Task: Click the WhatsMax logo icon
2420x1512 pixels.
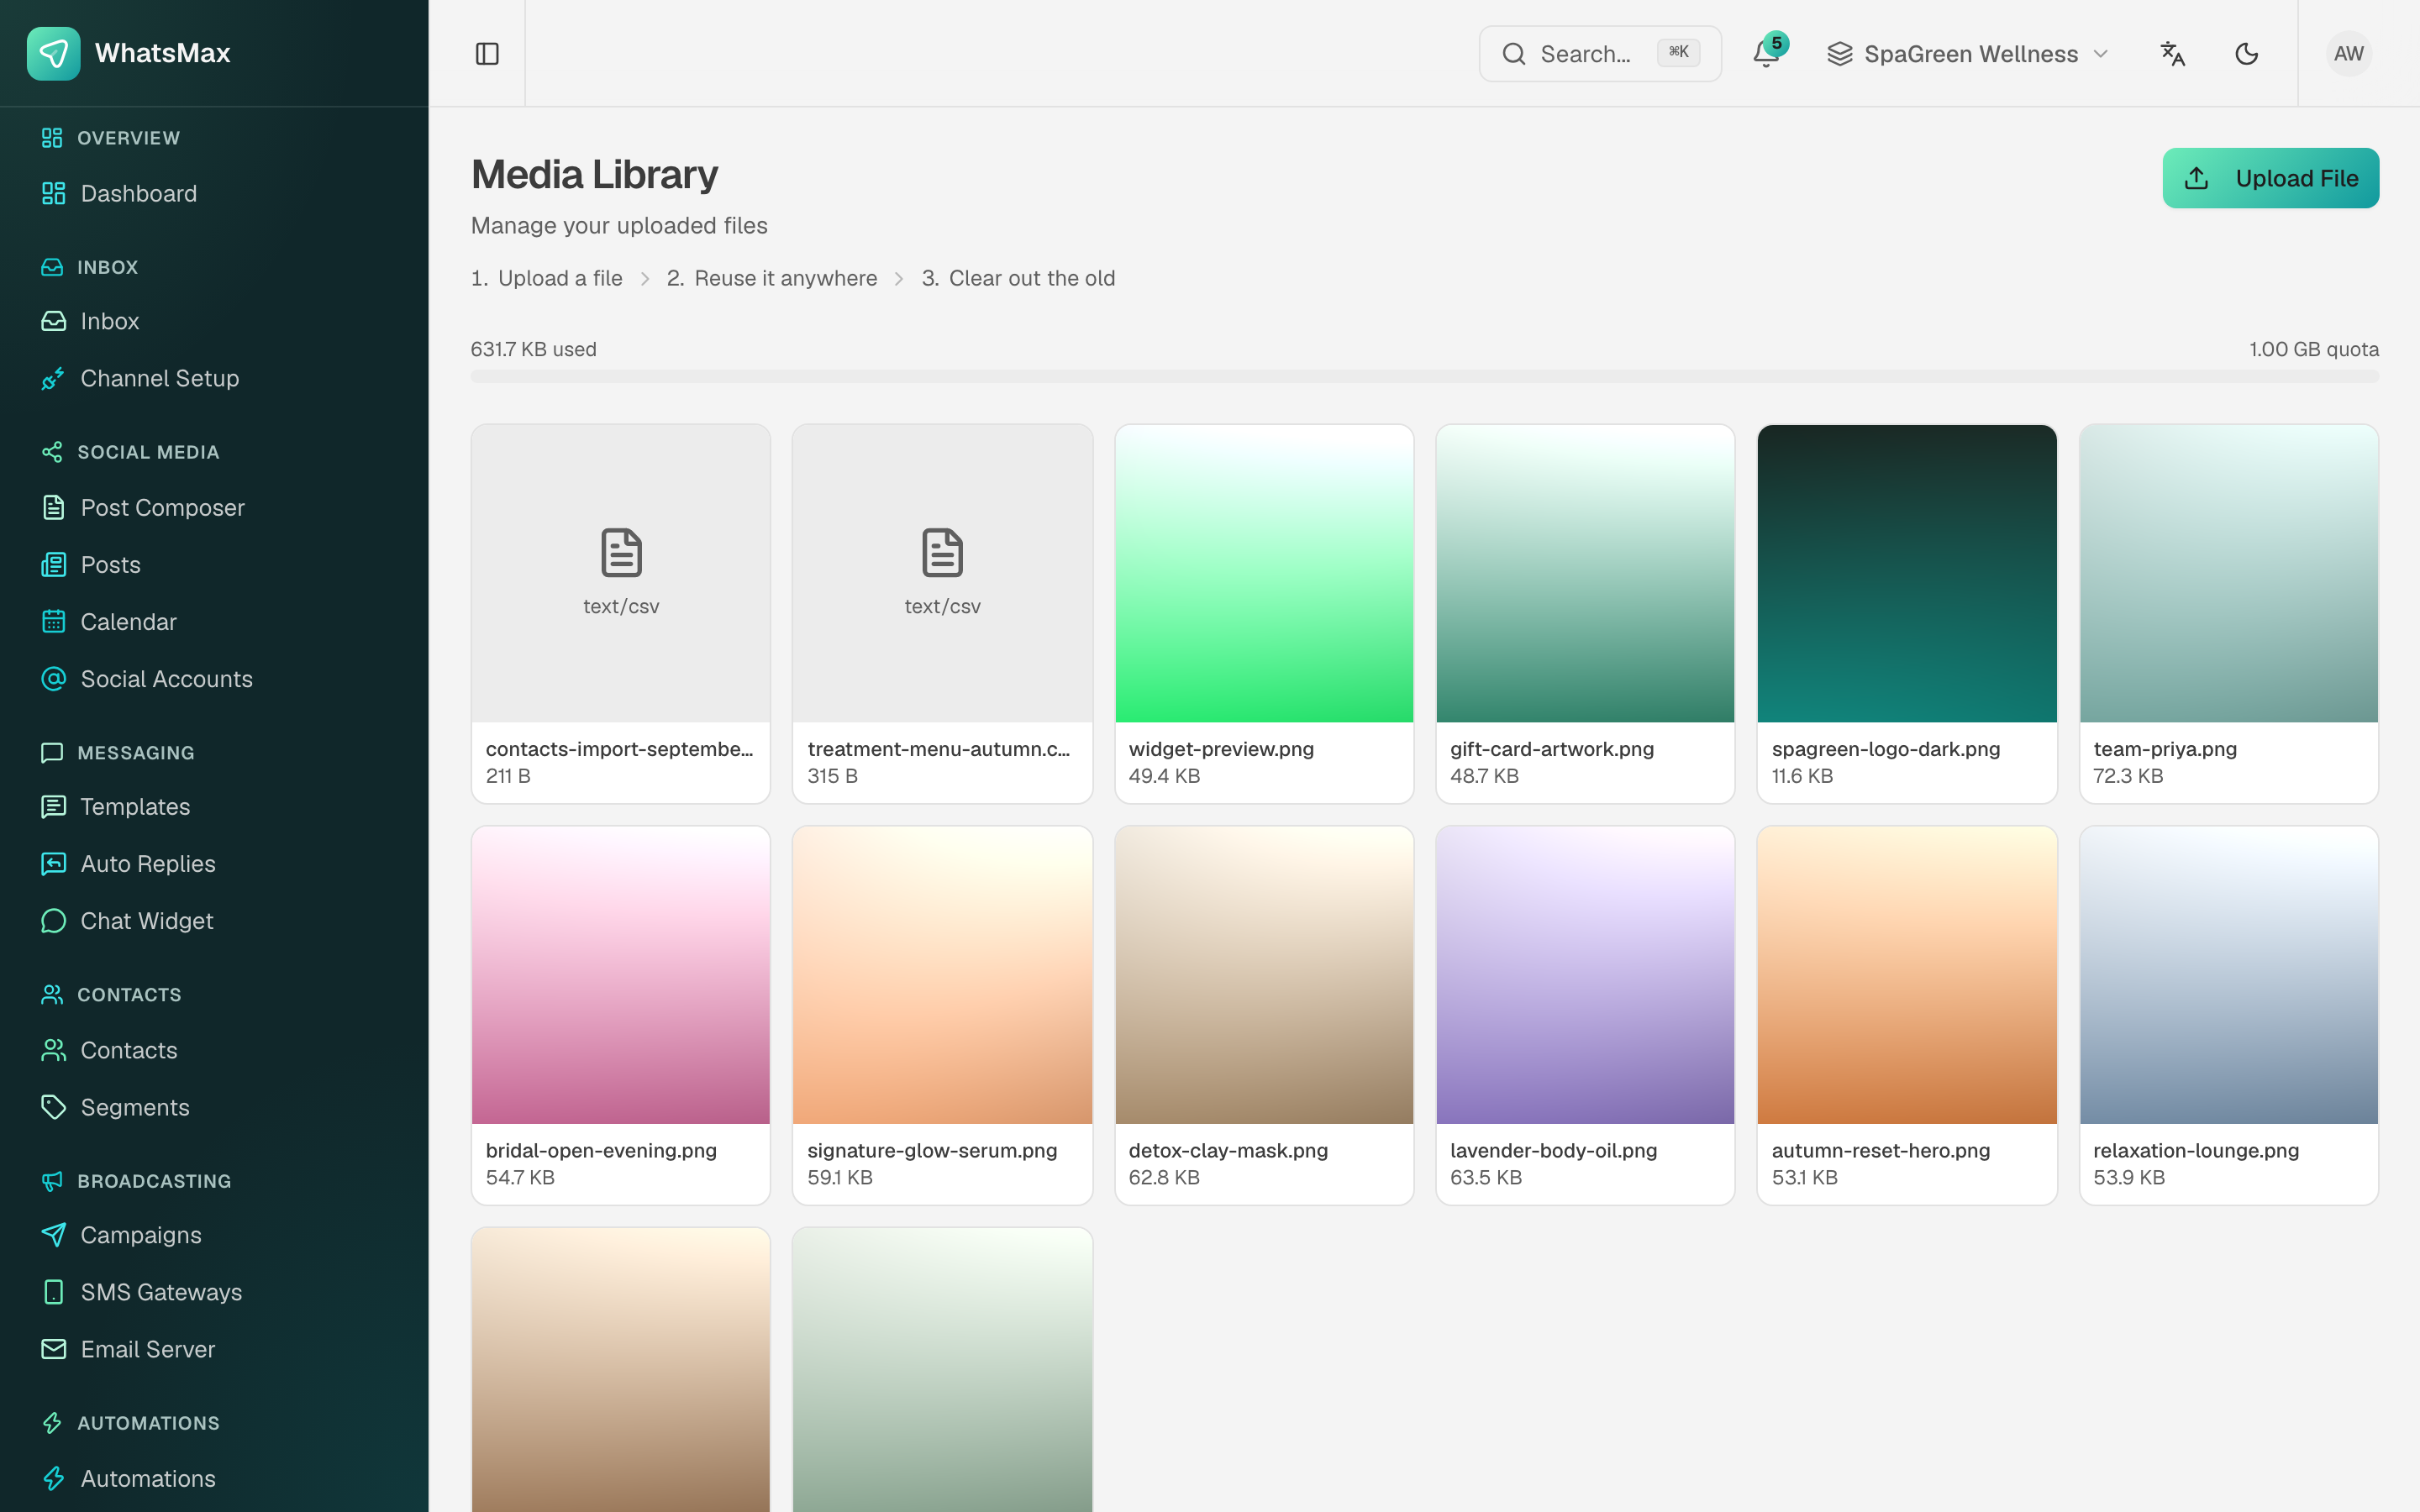Action: 53,53
